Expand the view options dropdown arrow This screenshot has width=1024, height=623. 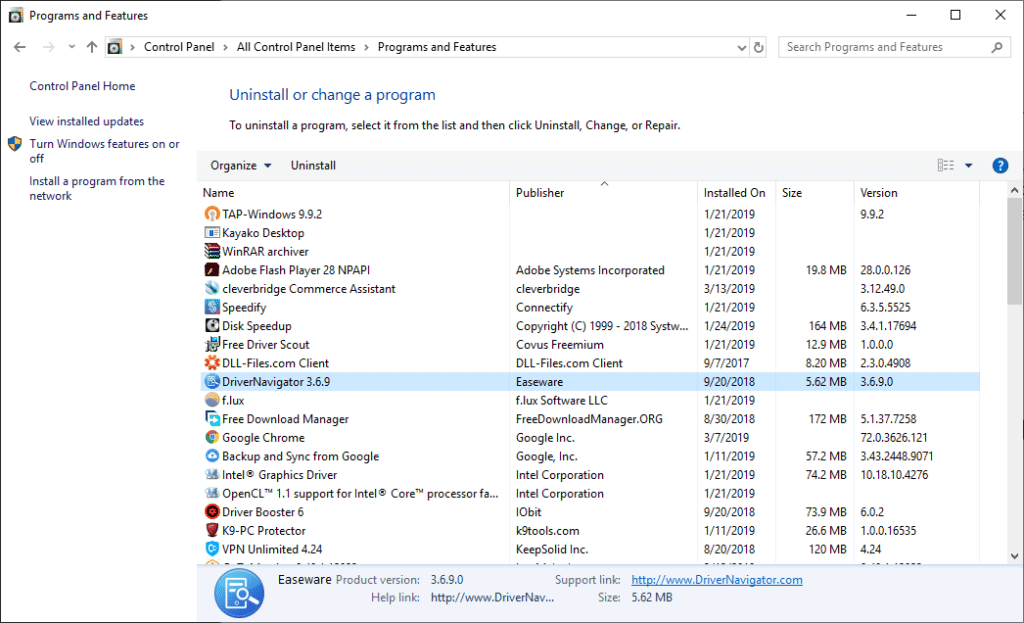pyautogui.click(x=968, y=166)
